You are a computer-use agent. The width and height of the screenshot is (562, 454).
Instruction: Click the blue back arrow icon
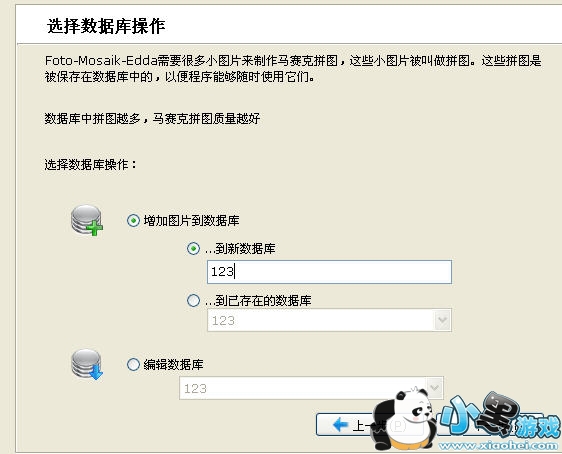pyautogui.click(x=340, y=425)
